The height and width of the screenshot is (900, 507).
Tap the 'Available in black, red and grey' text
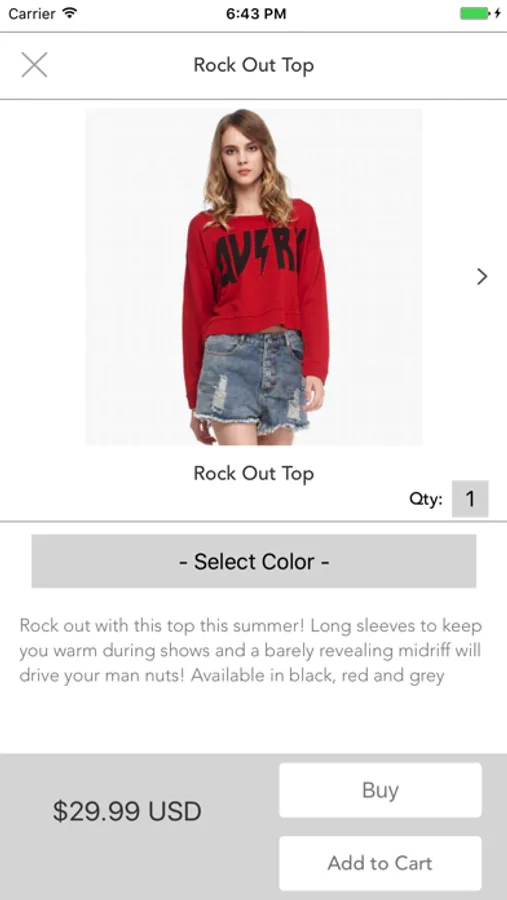pos(318,676)
